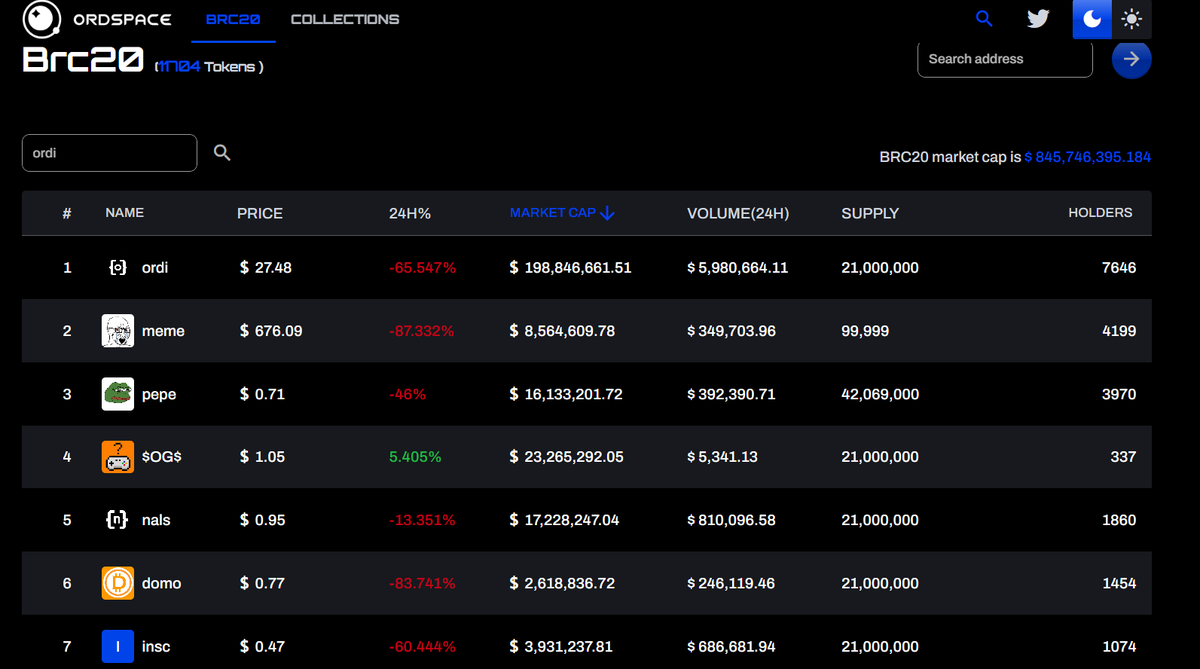Switch to light mode sun toggle
Screen dimensions: 1200x669
click(x=1132, y=19)
